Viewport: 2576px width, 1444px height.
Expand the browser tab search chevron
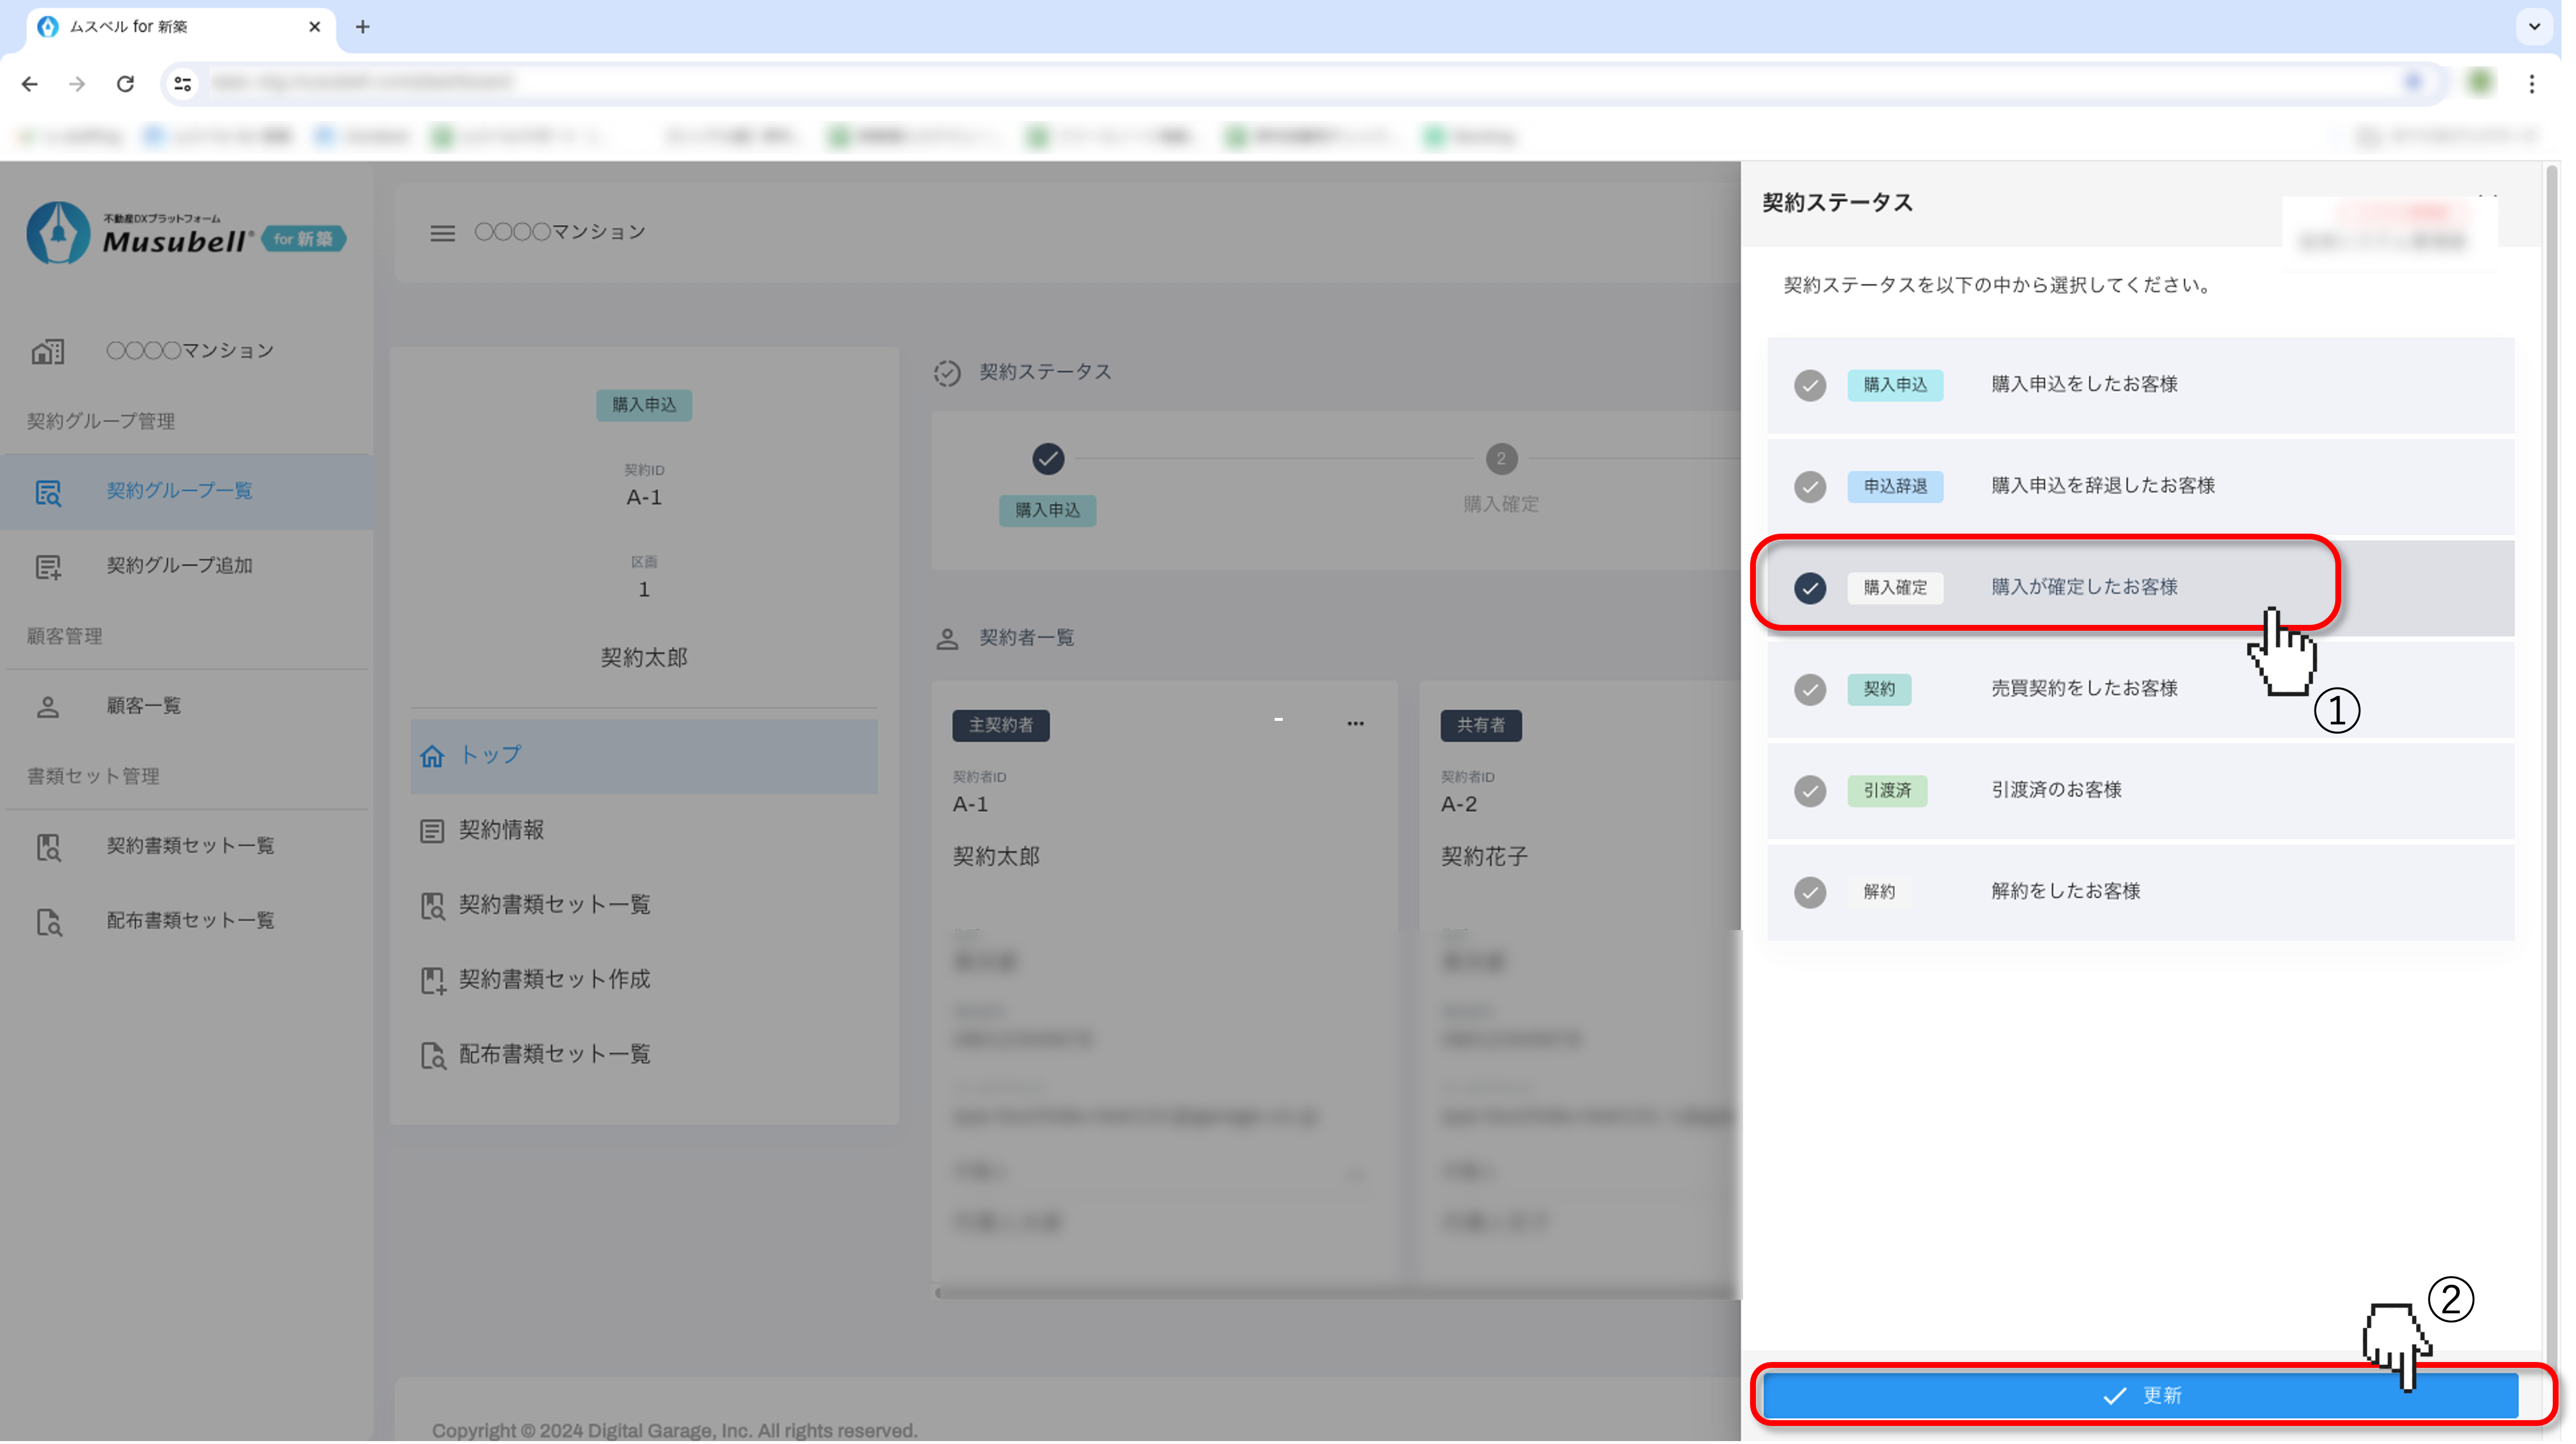click(2534, 26)
